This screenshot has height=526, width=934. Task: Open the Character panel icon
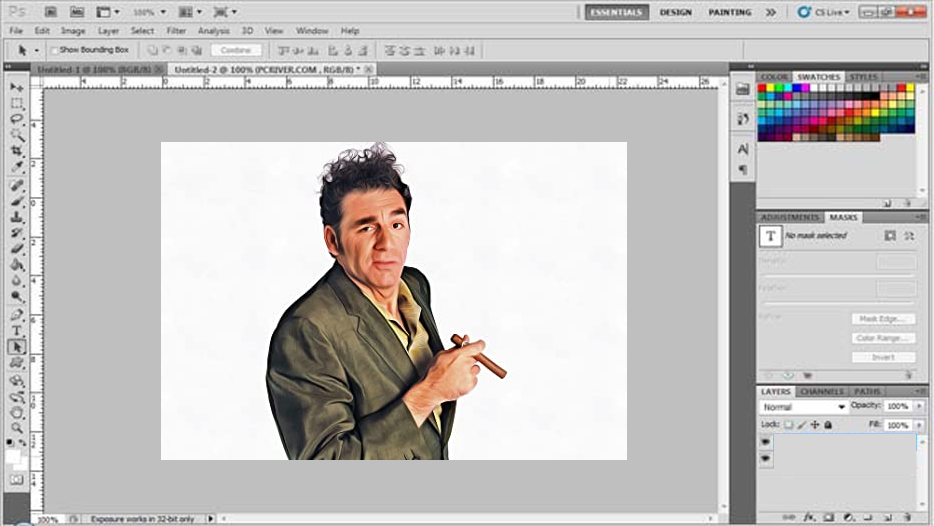[743, 149]
